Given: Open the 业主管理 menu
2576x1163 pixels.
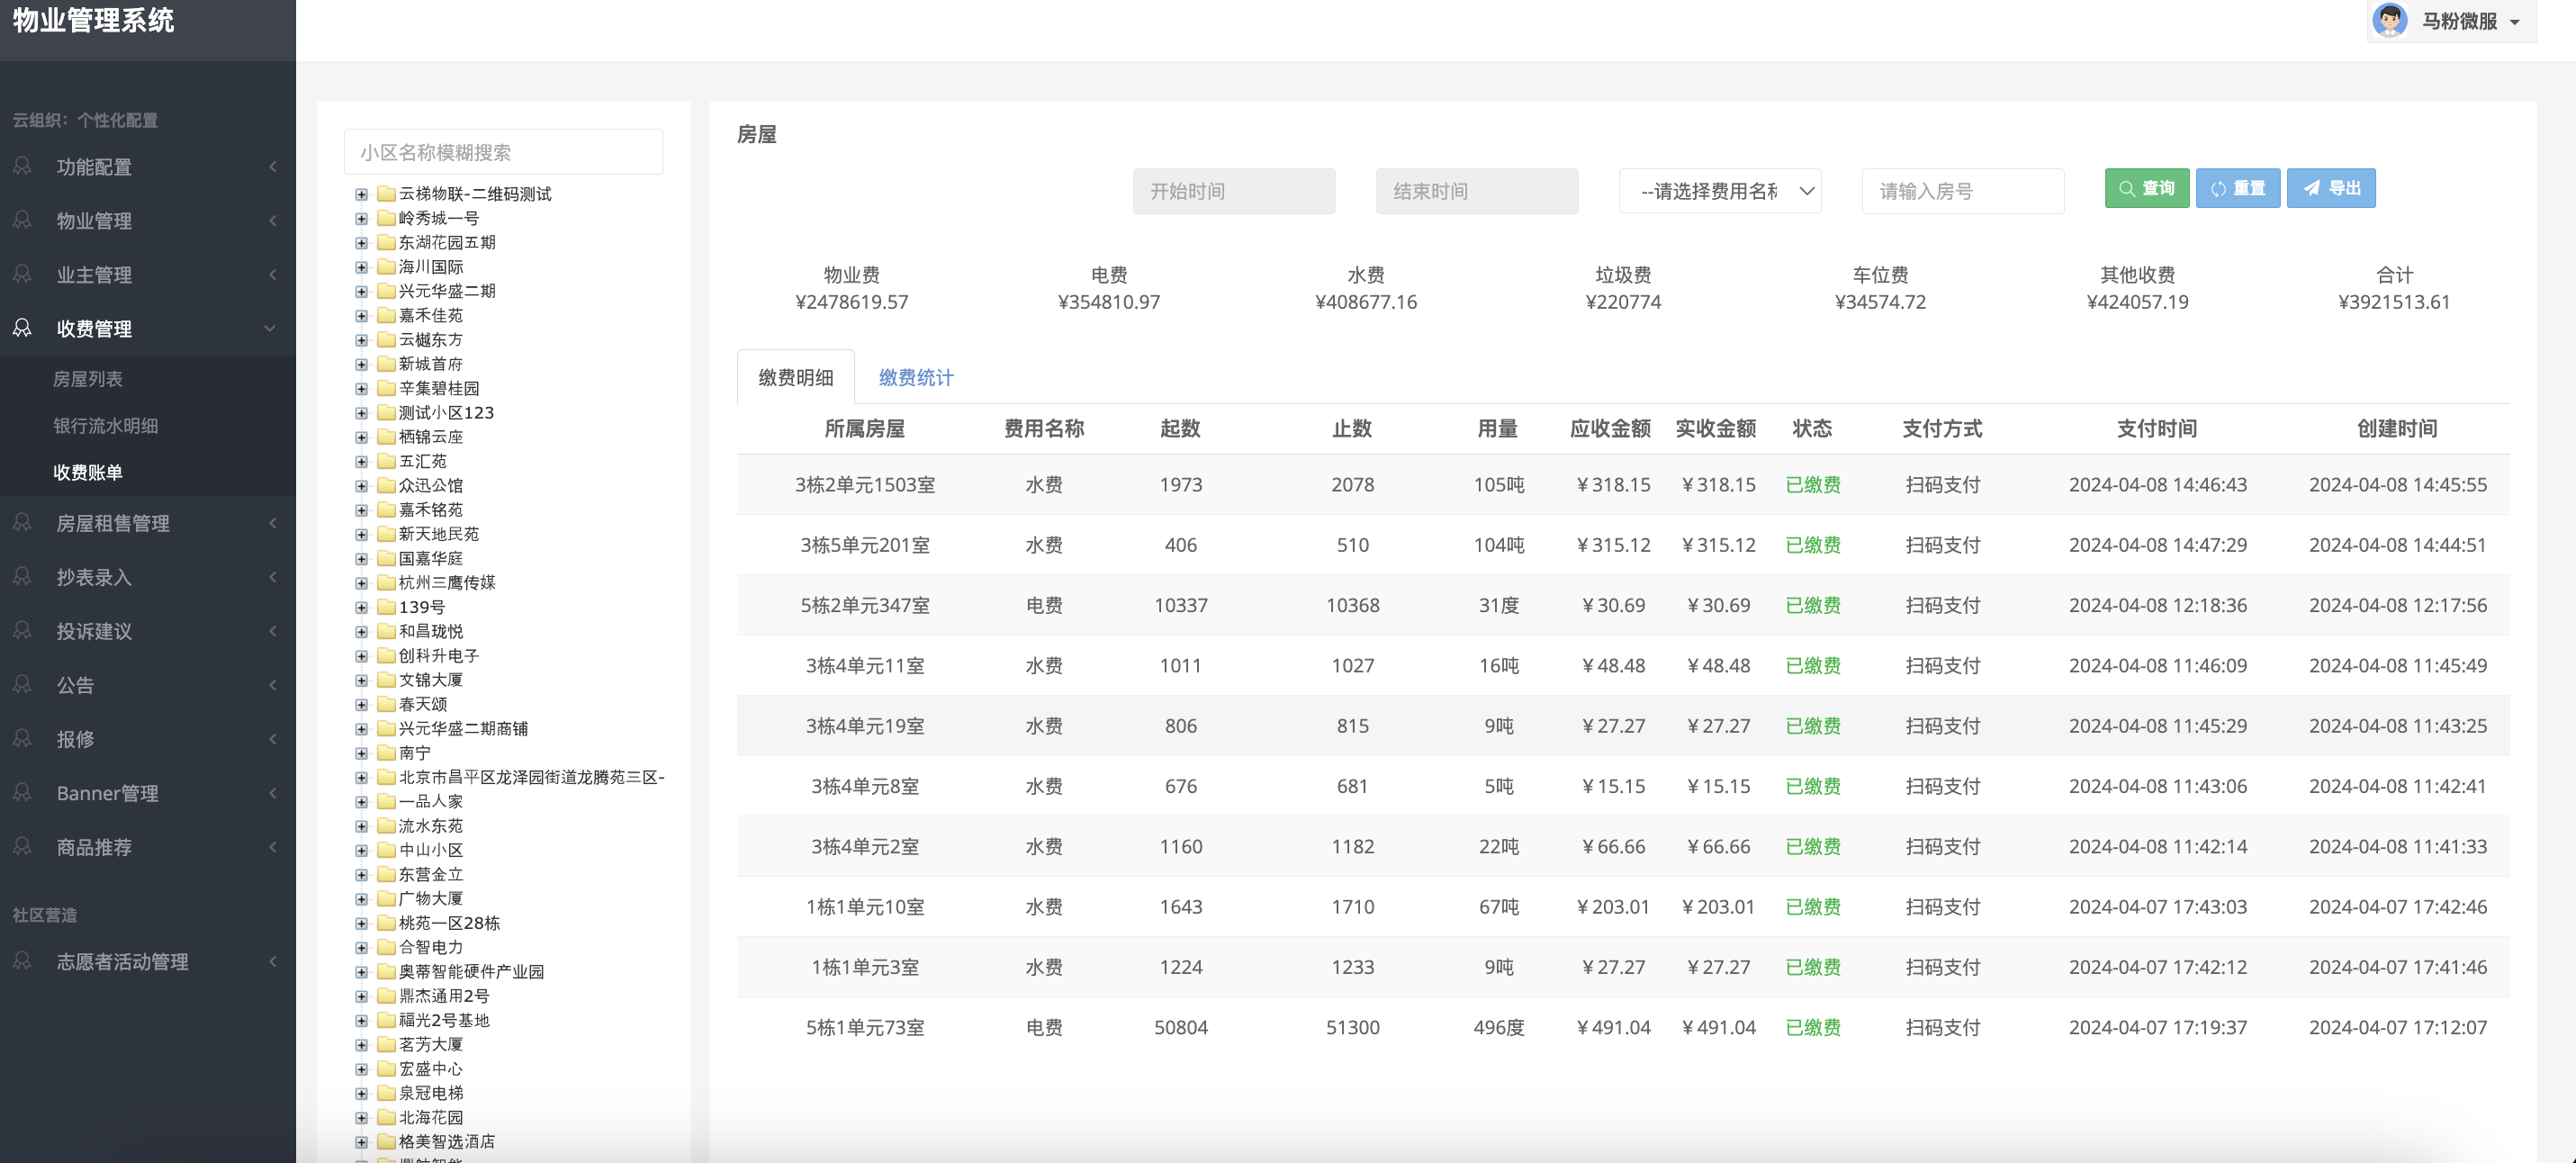Looking at the screenshot, I should click(148, 274).
